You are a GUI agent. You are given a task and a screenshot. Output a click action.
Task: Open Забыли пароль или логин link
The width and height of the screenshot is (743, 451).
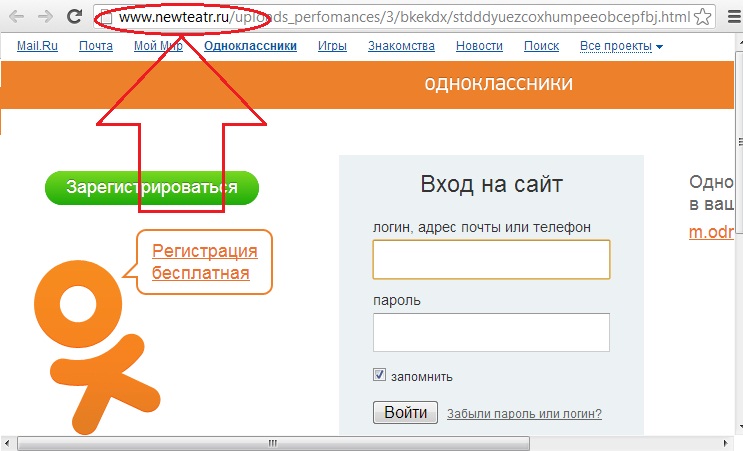click(x=524, y=414)
